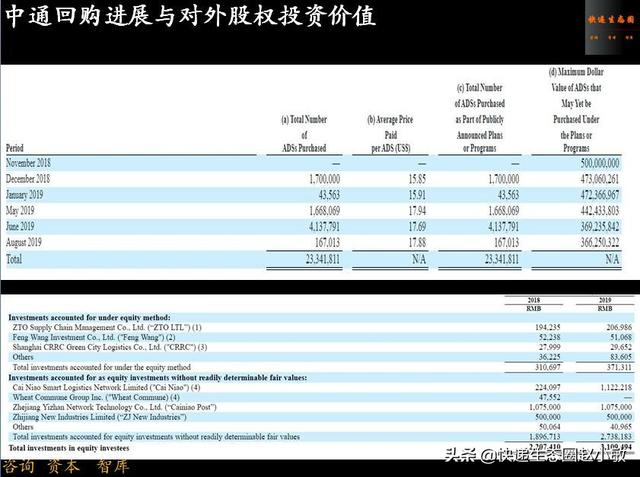Select the subtotal 371,311

619,367
